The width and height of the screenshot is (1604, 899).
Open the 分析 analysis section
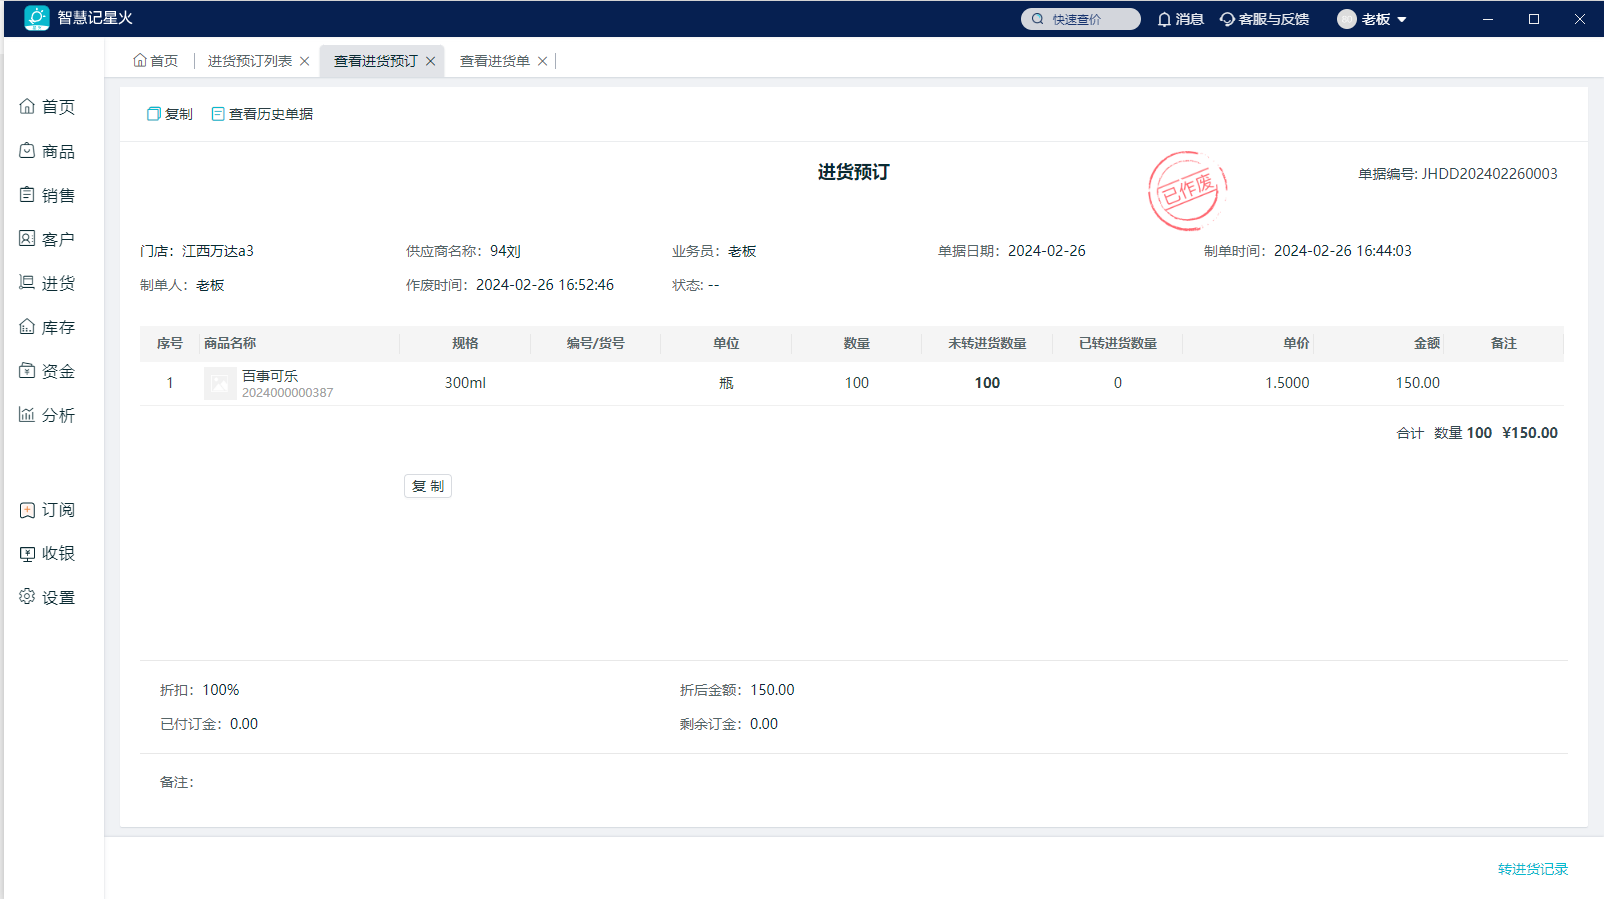47,415
